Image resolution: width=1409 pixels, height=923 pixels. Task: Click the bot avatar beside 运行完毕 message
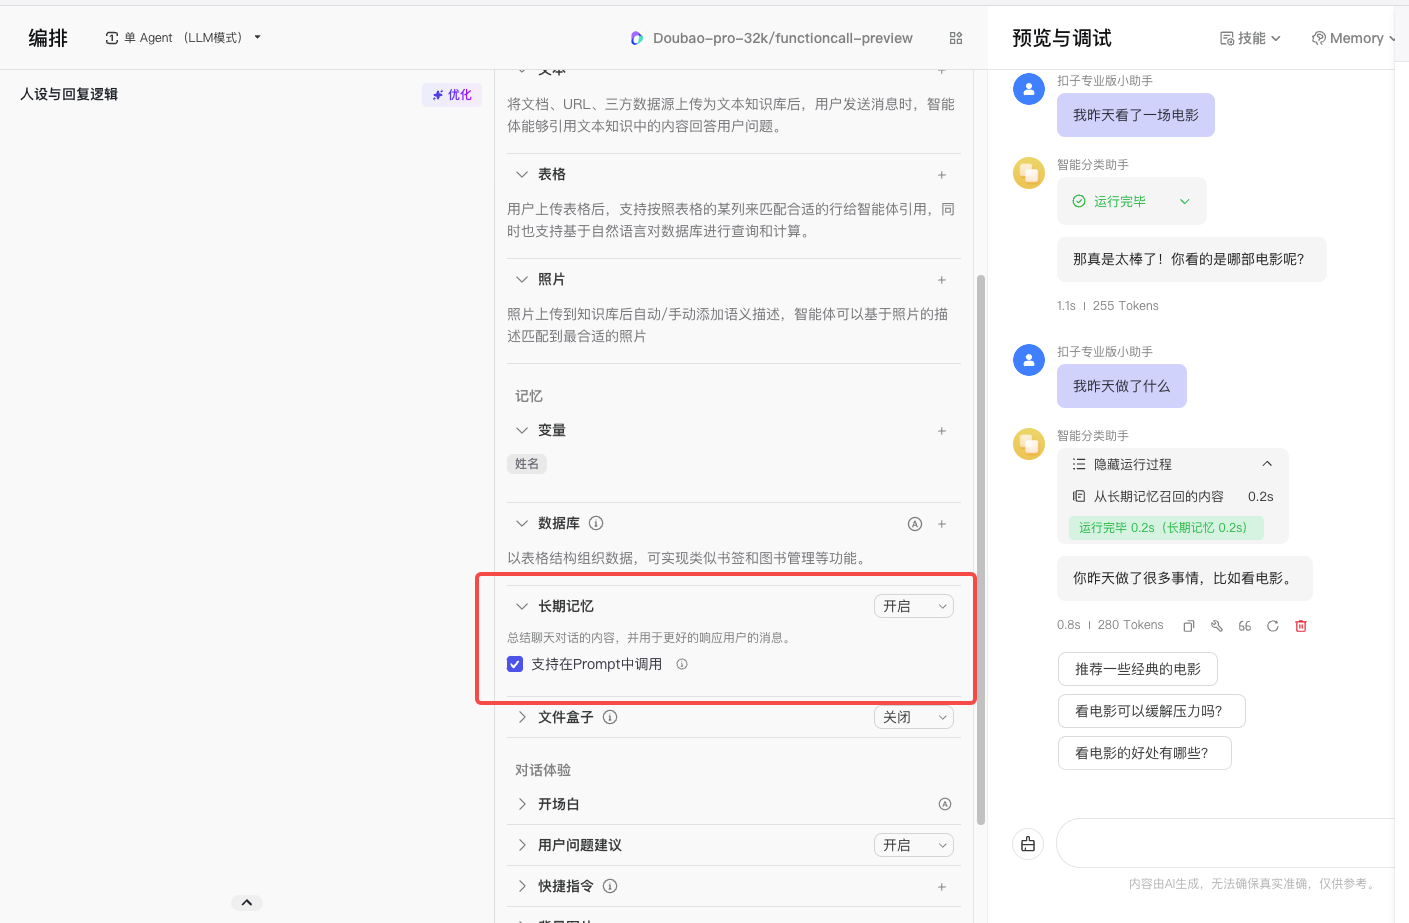pyautogui.click(x=1029, y=173)
